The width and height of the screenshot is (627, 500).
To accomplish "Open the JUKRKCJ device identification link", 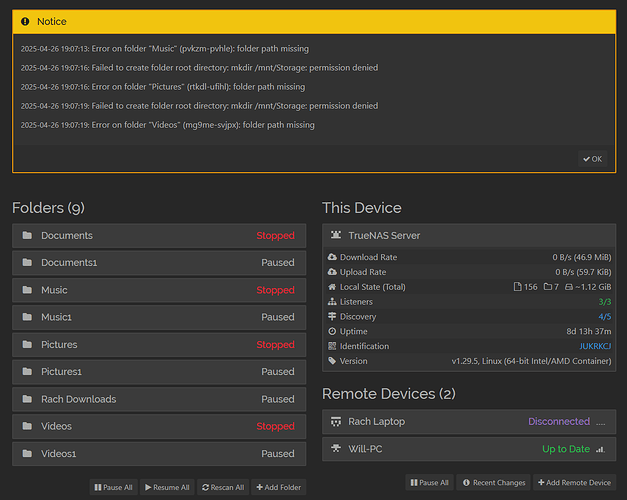I will click(595, 346).
